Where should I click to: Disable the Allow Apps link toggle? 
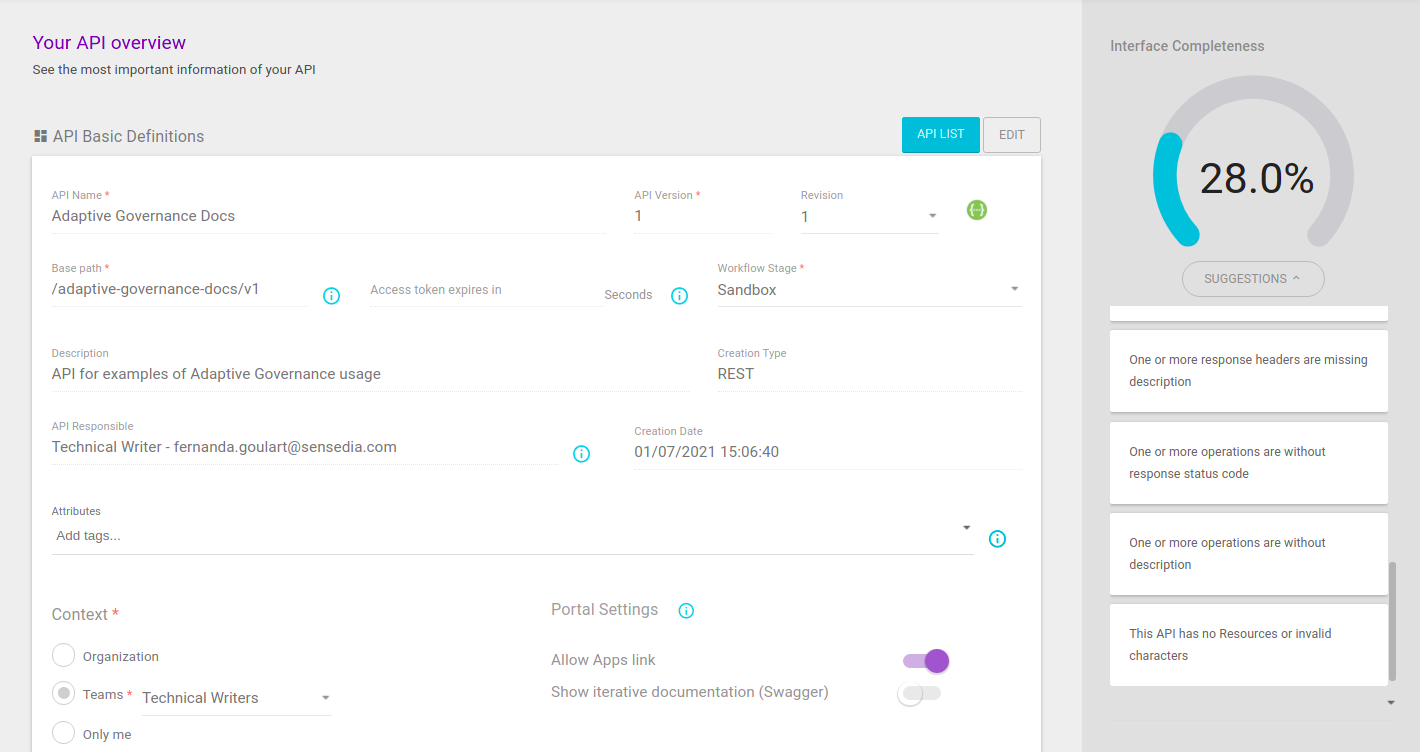point(925,661)
